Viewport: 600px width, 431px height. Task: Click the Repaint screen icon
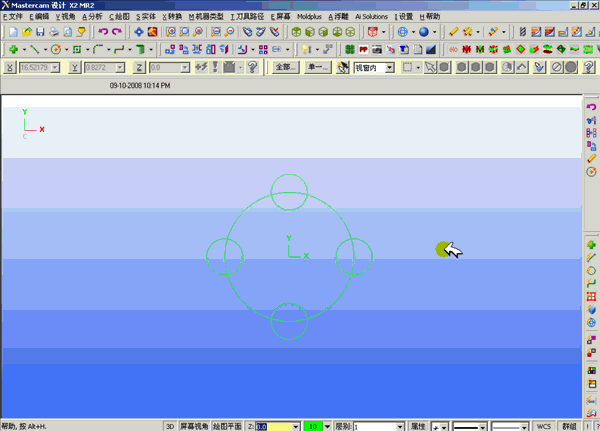[153, 32]
